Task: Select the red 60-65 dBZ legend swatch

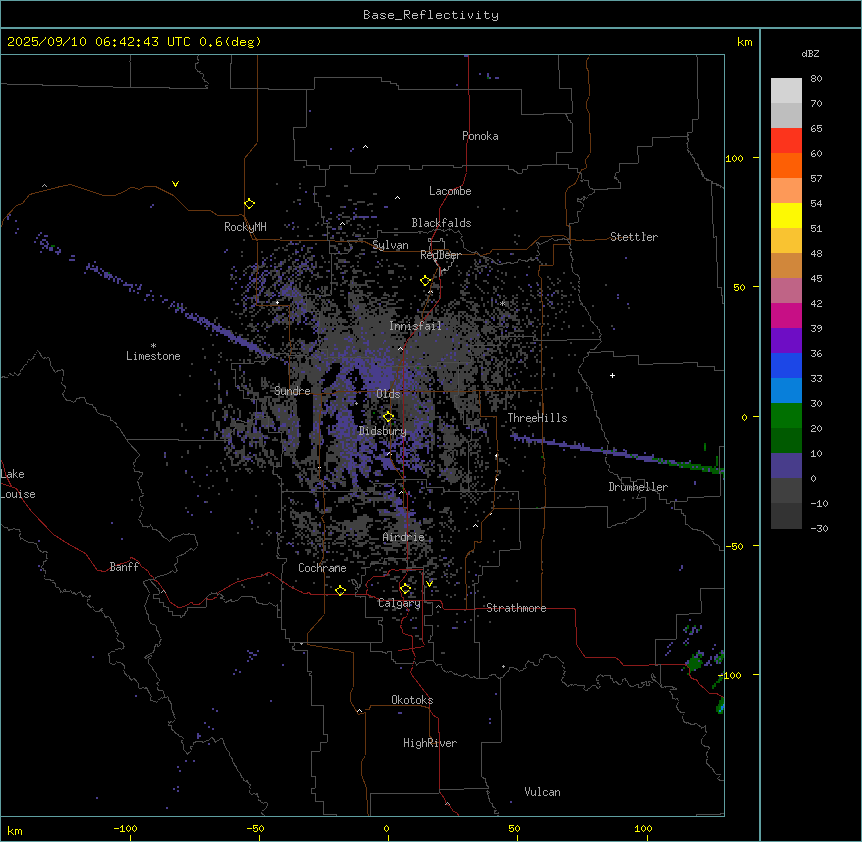Action: [x=786, y=141]
